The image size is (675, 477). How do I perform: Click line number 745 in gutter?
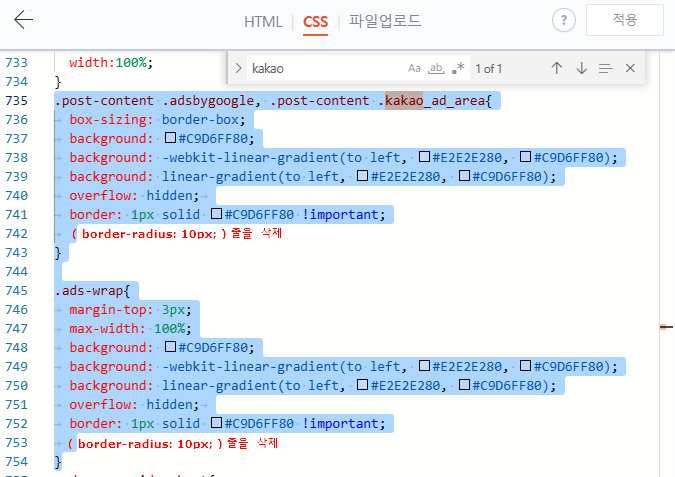click(x=16, y=291)
